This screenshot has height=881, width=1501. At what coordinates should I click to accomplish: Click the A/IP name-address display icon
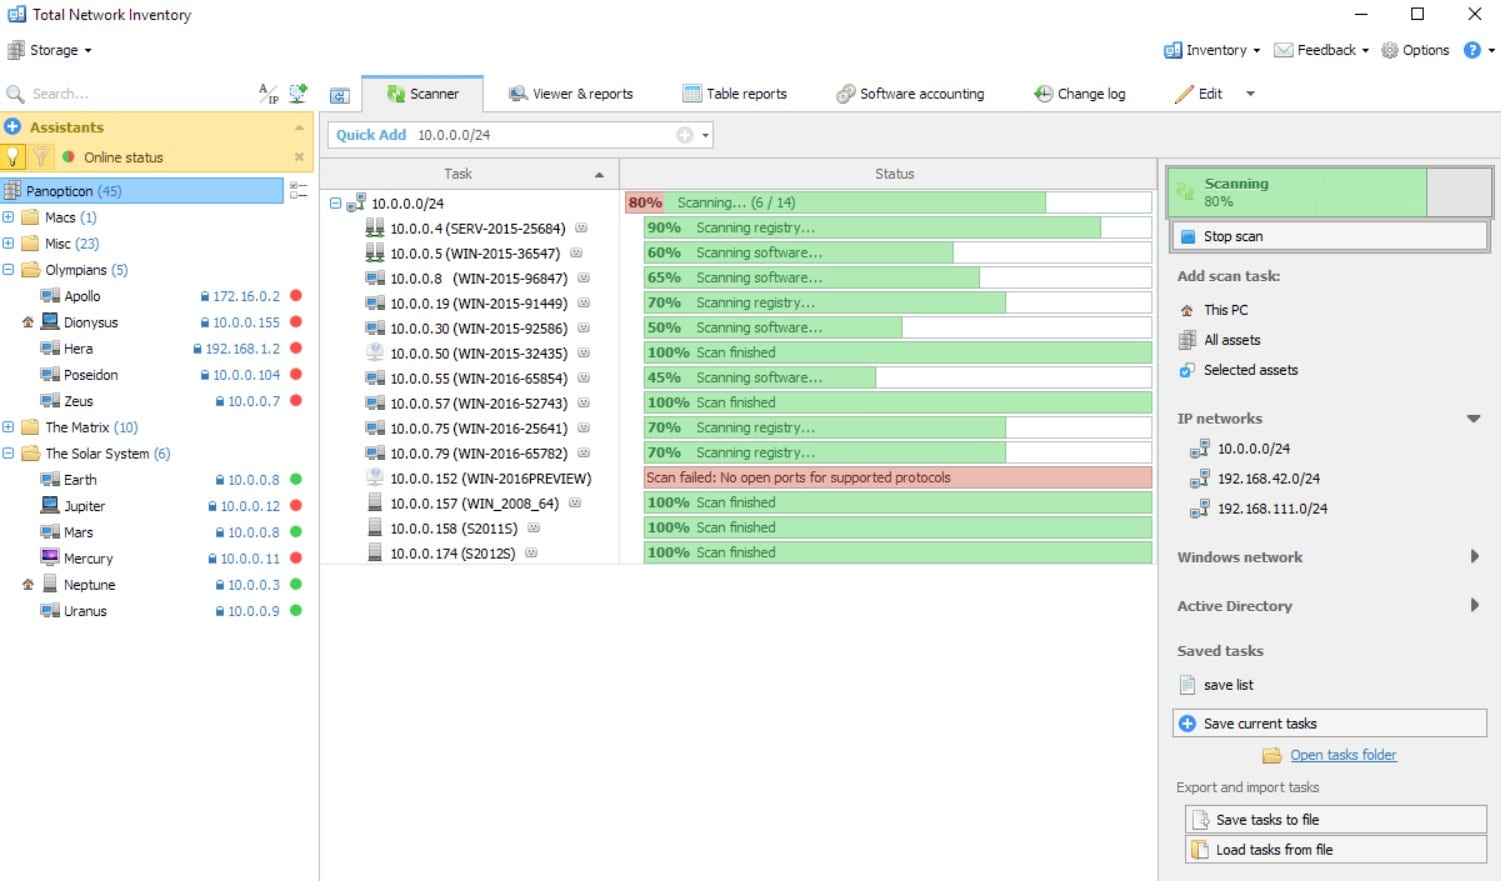click(269, 94)
